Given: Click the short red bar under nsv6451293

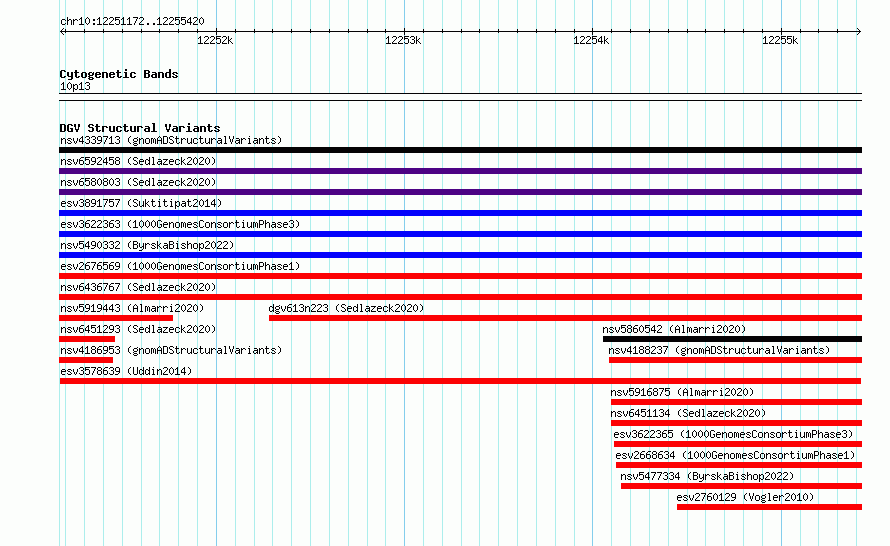Looking at the screenshot, I should [x=87, y=339].
